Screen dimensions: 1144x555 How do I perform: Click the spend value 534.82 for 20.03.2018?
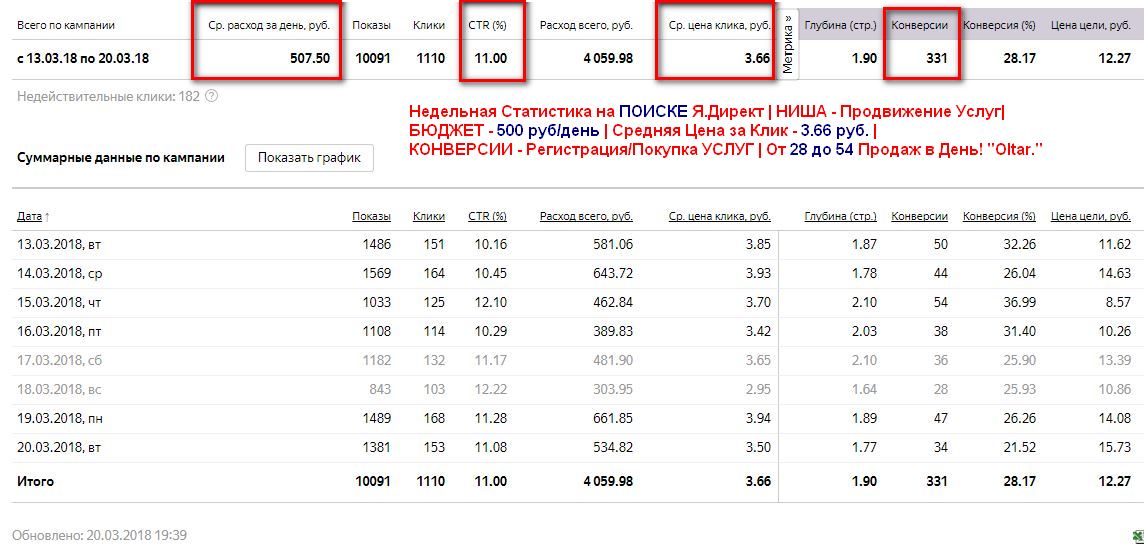coord(612,449)
